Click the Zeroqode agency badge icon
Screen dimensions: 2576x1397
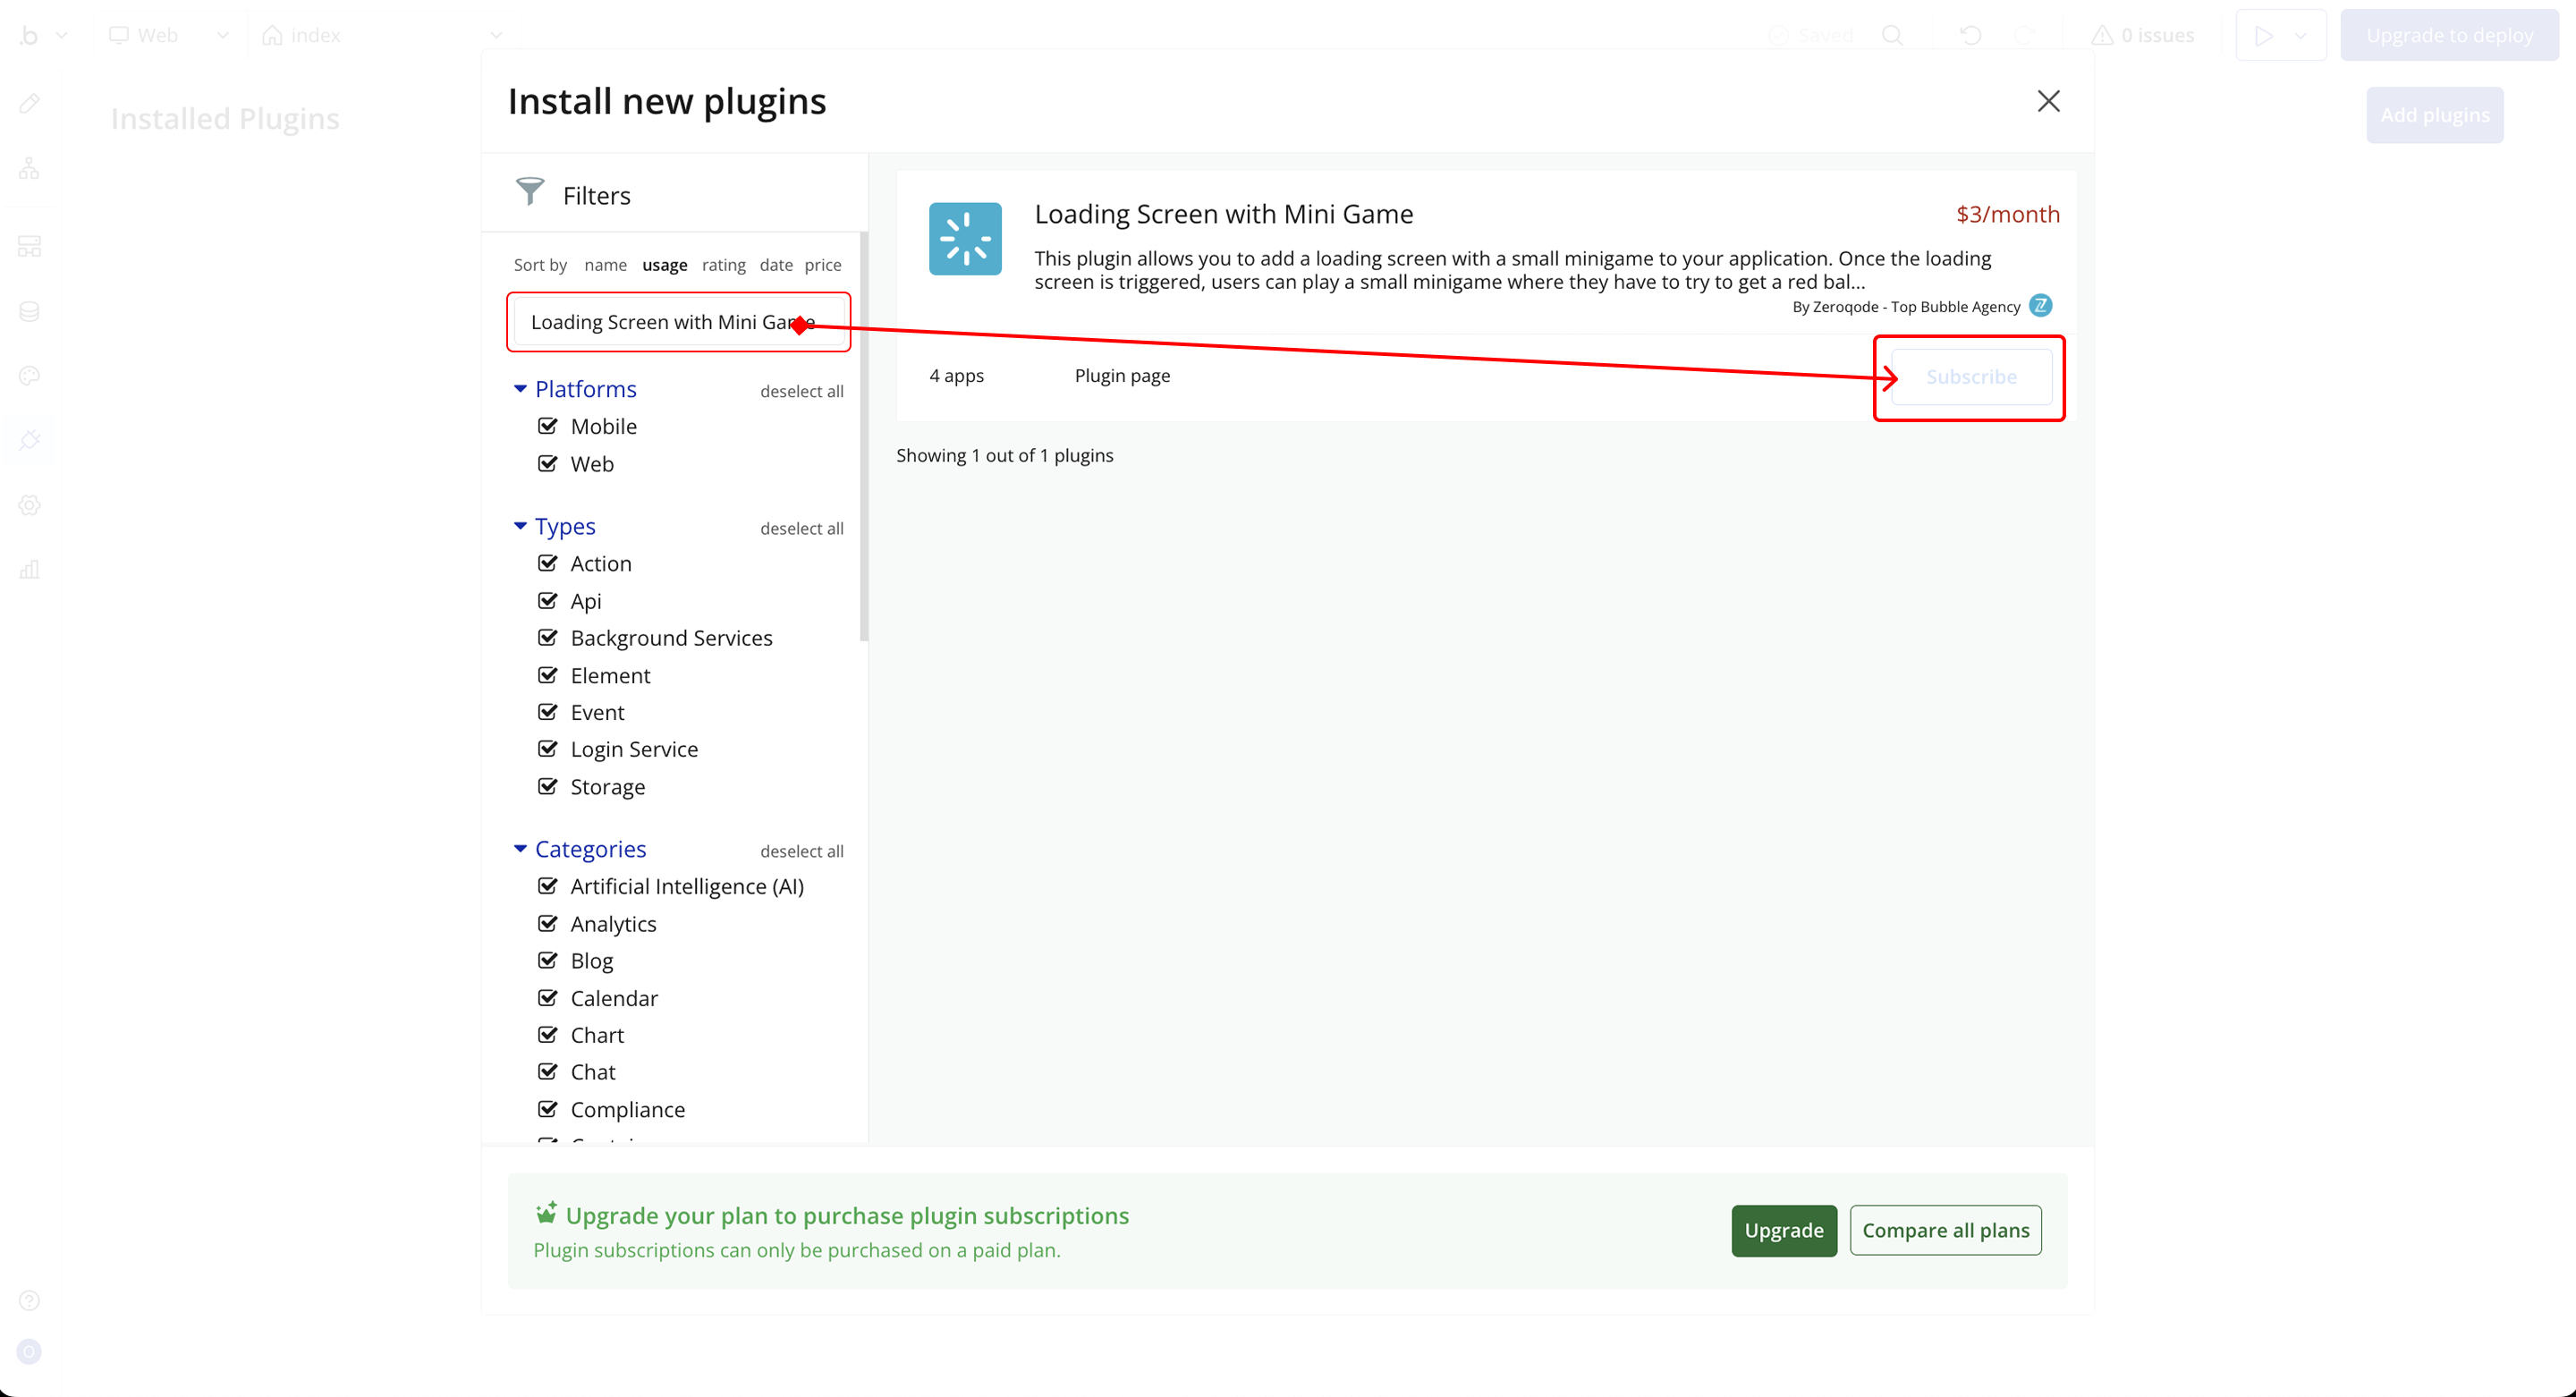tap(2040, 306)
